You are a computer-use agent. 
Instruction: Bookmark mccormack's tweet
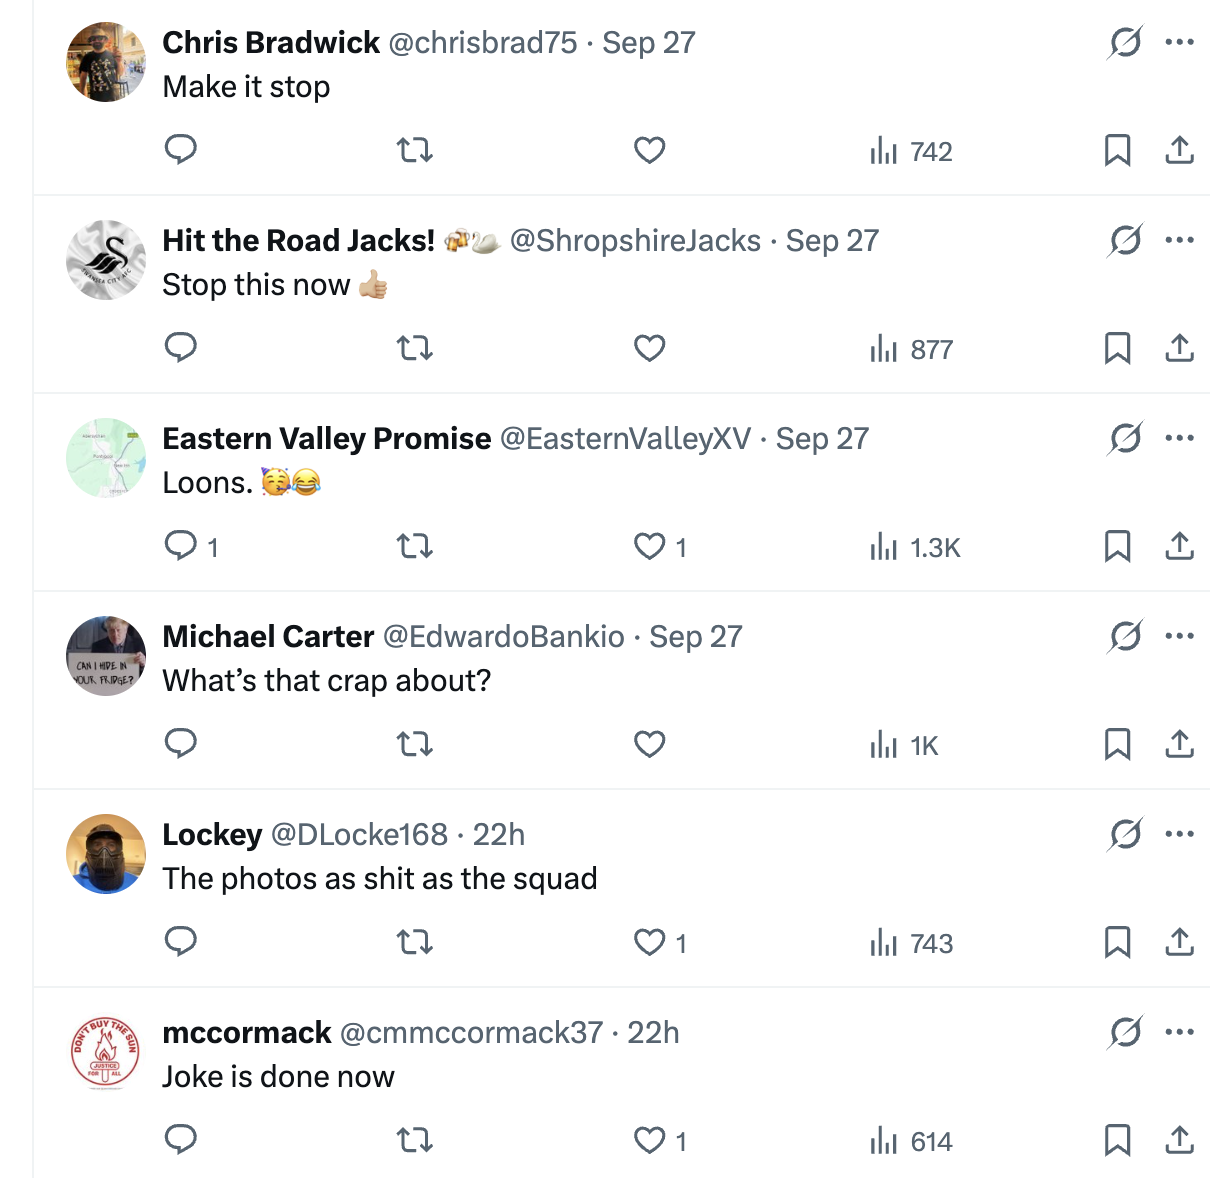tap(1117, 1140)
